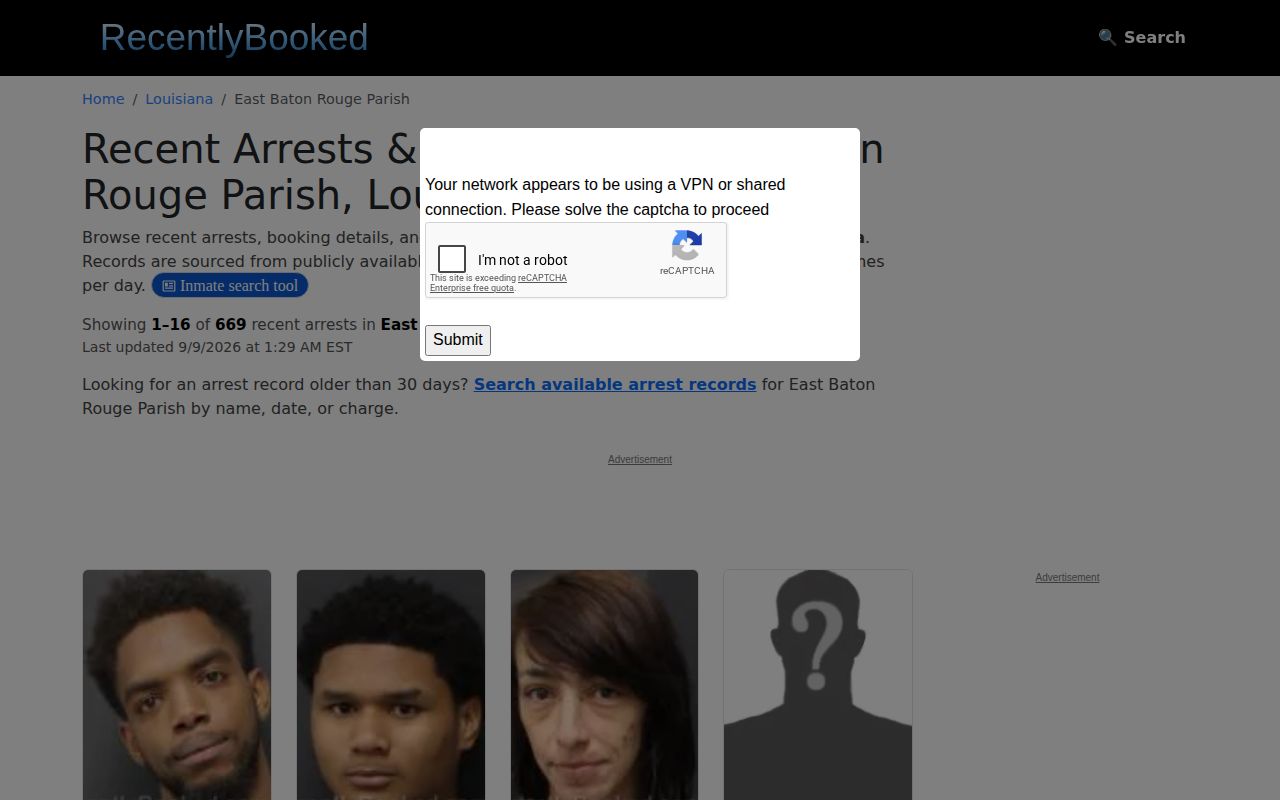Viewport: 1280px width, 800px height.
Task: Open the first mugshot of bearded man
Action: pyautogui.click(x=177, y=685)
